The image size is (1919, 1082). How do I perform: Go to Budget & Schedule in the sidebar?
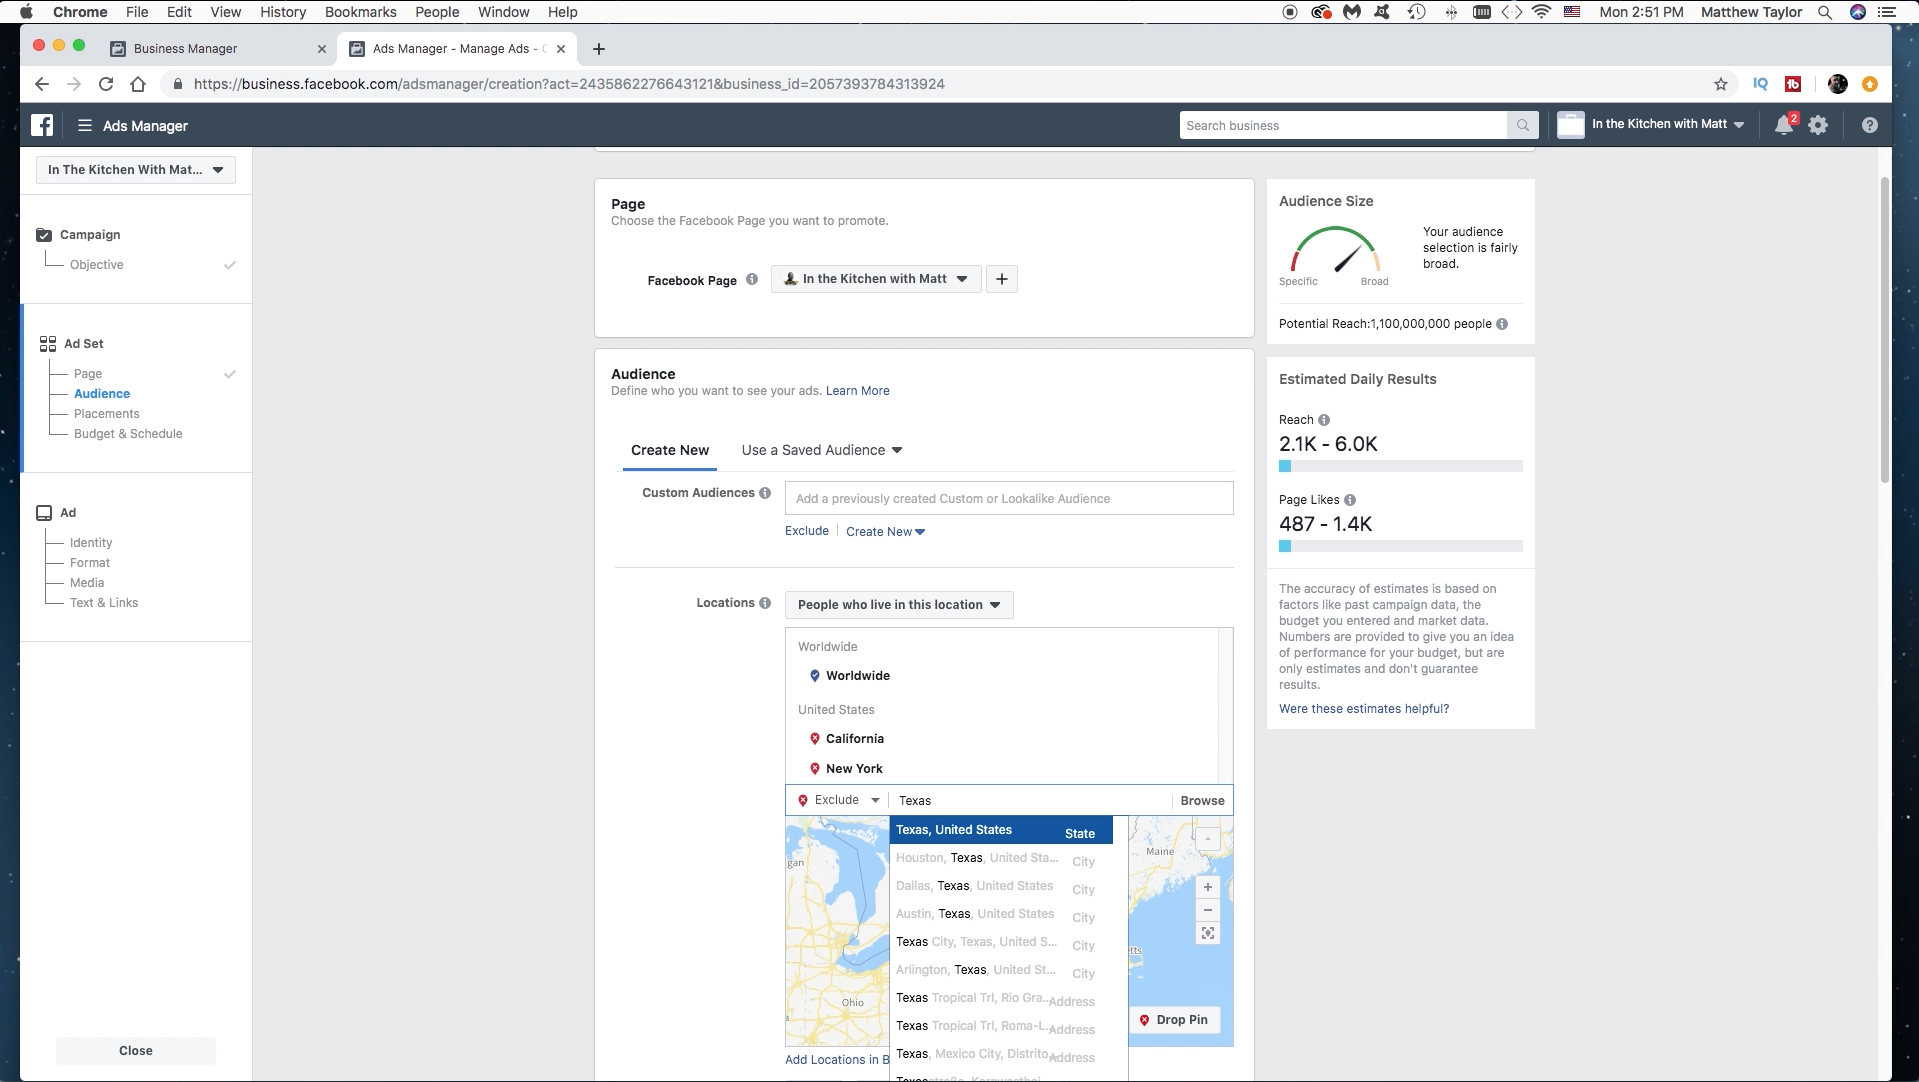[128, 434]
